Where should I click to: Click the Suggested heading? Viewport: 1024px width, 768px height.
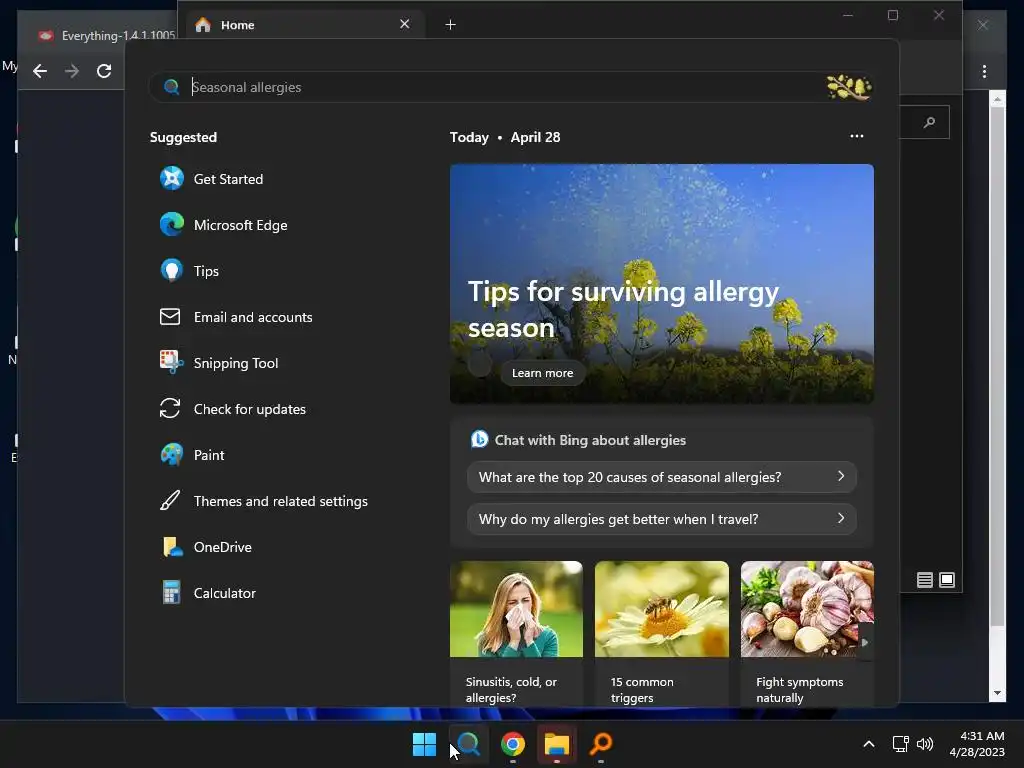point(184,137)
